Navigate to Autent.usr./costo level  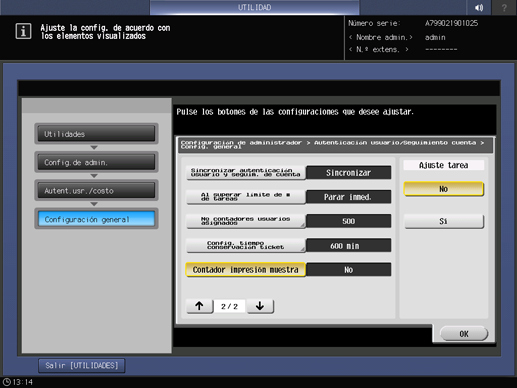coord(96,191)
